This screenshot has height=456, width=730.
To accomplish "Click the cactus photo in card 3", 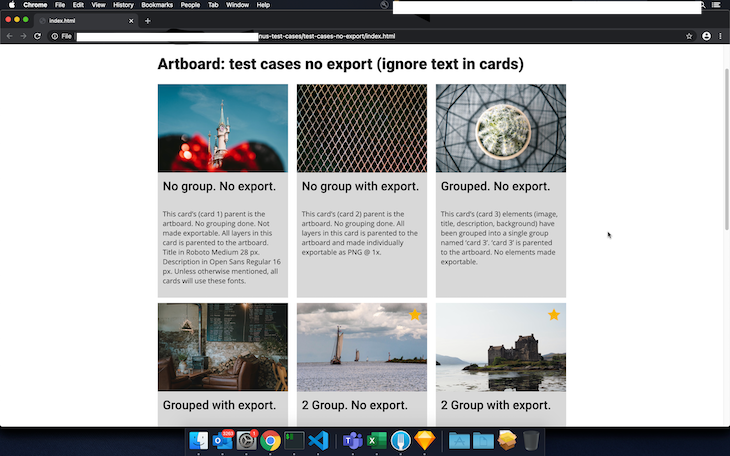I will 501,128.
